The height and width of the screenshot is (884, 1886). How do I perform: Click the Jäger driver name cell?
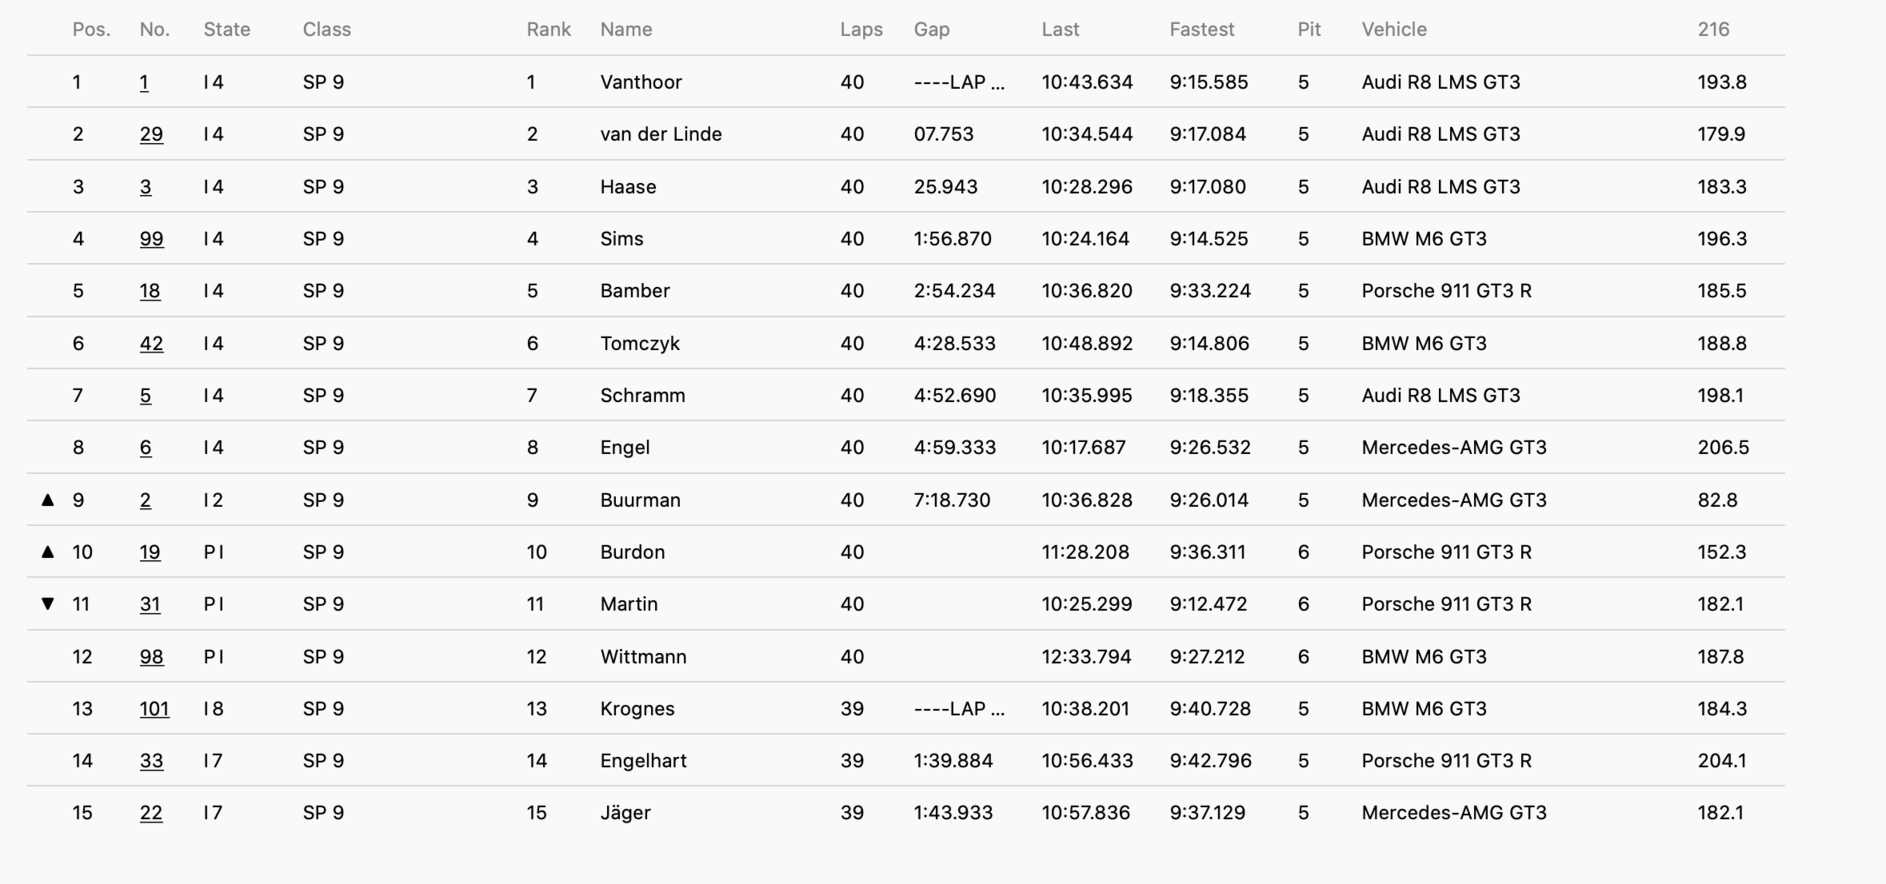[625, 812]
